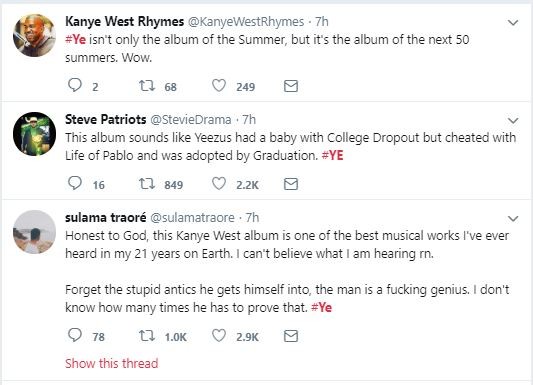Send Kanye West Rhymes tweet via direct message
533x385 pixels.
(291, 86)
